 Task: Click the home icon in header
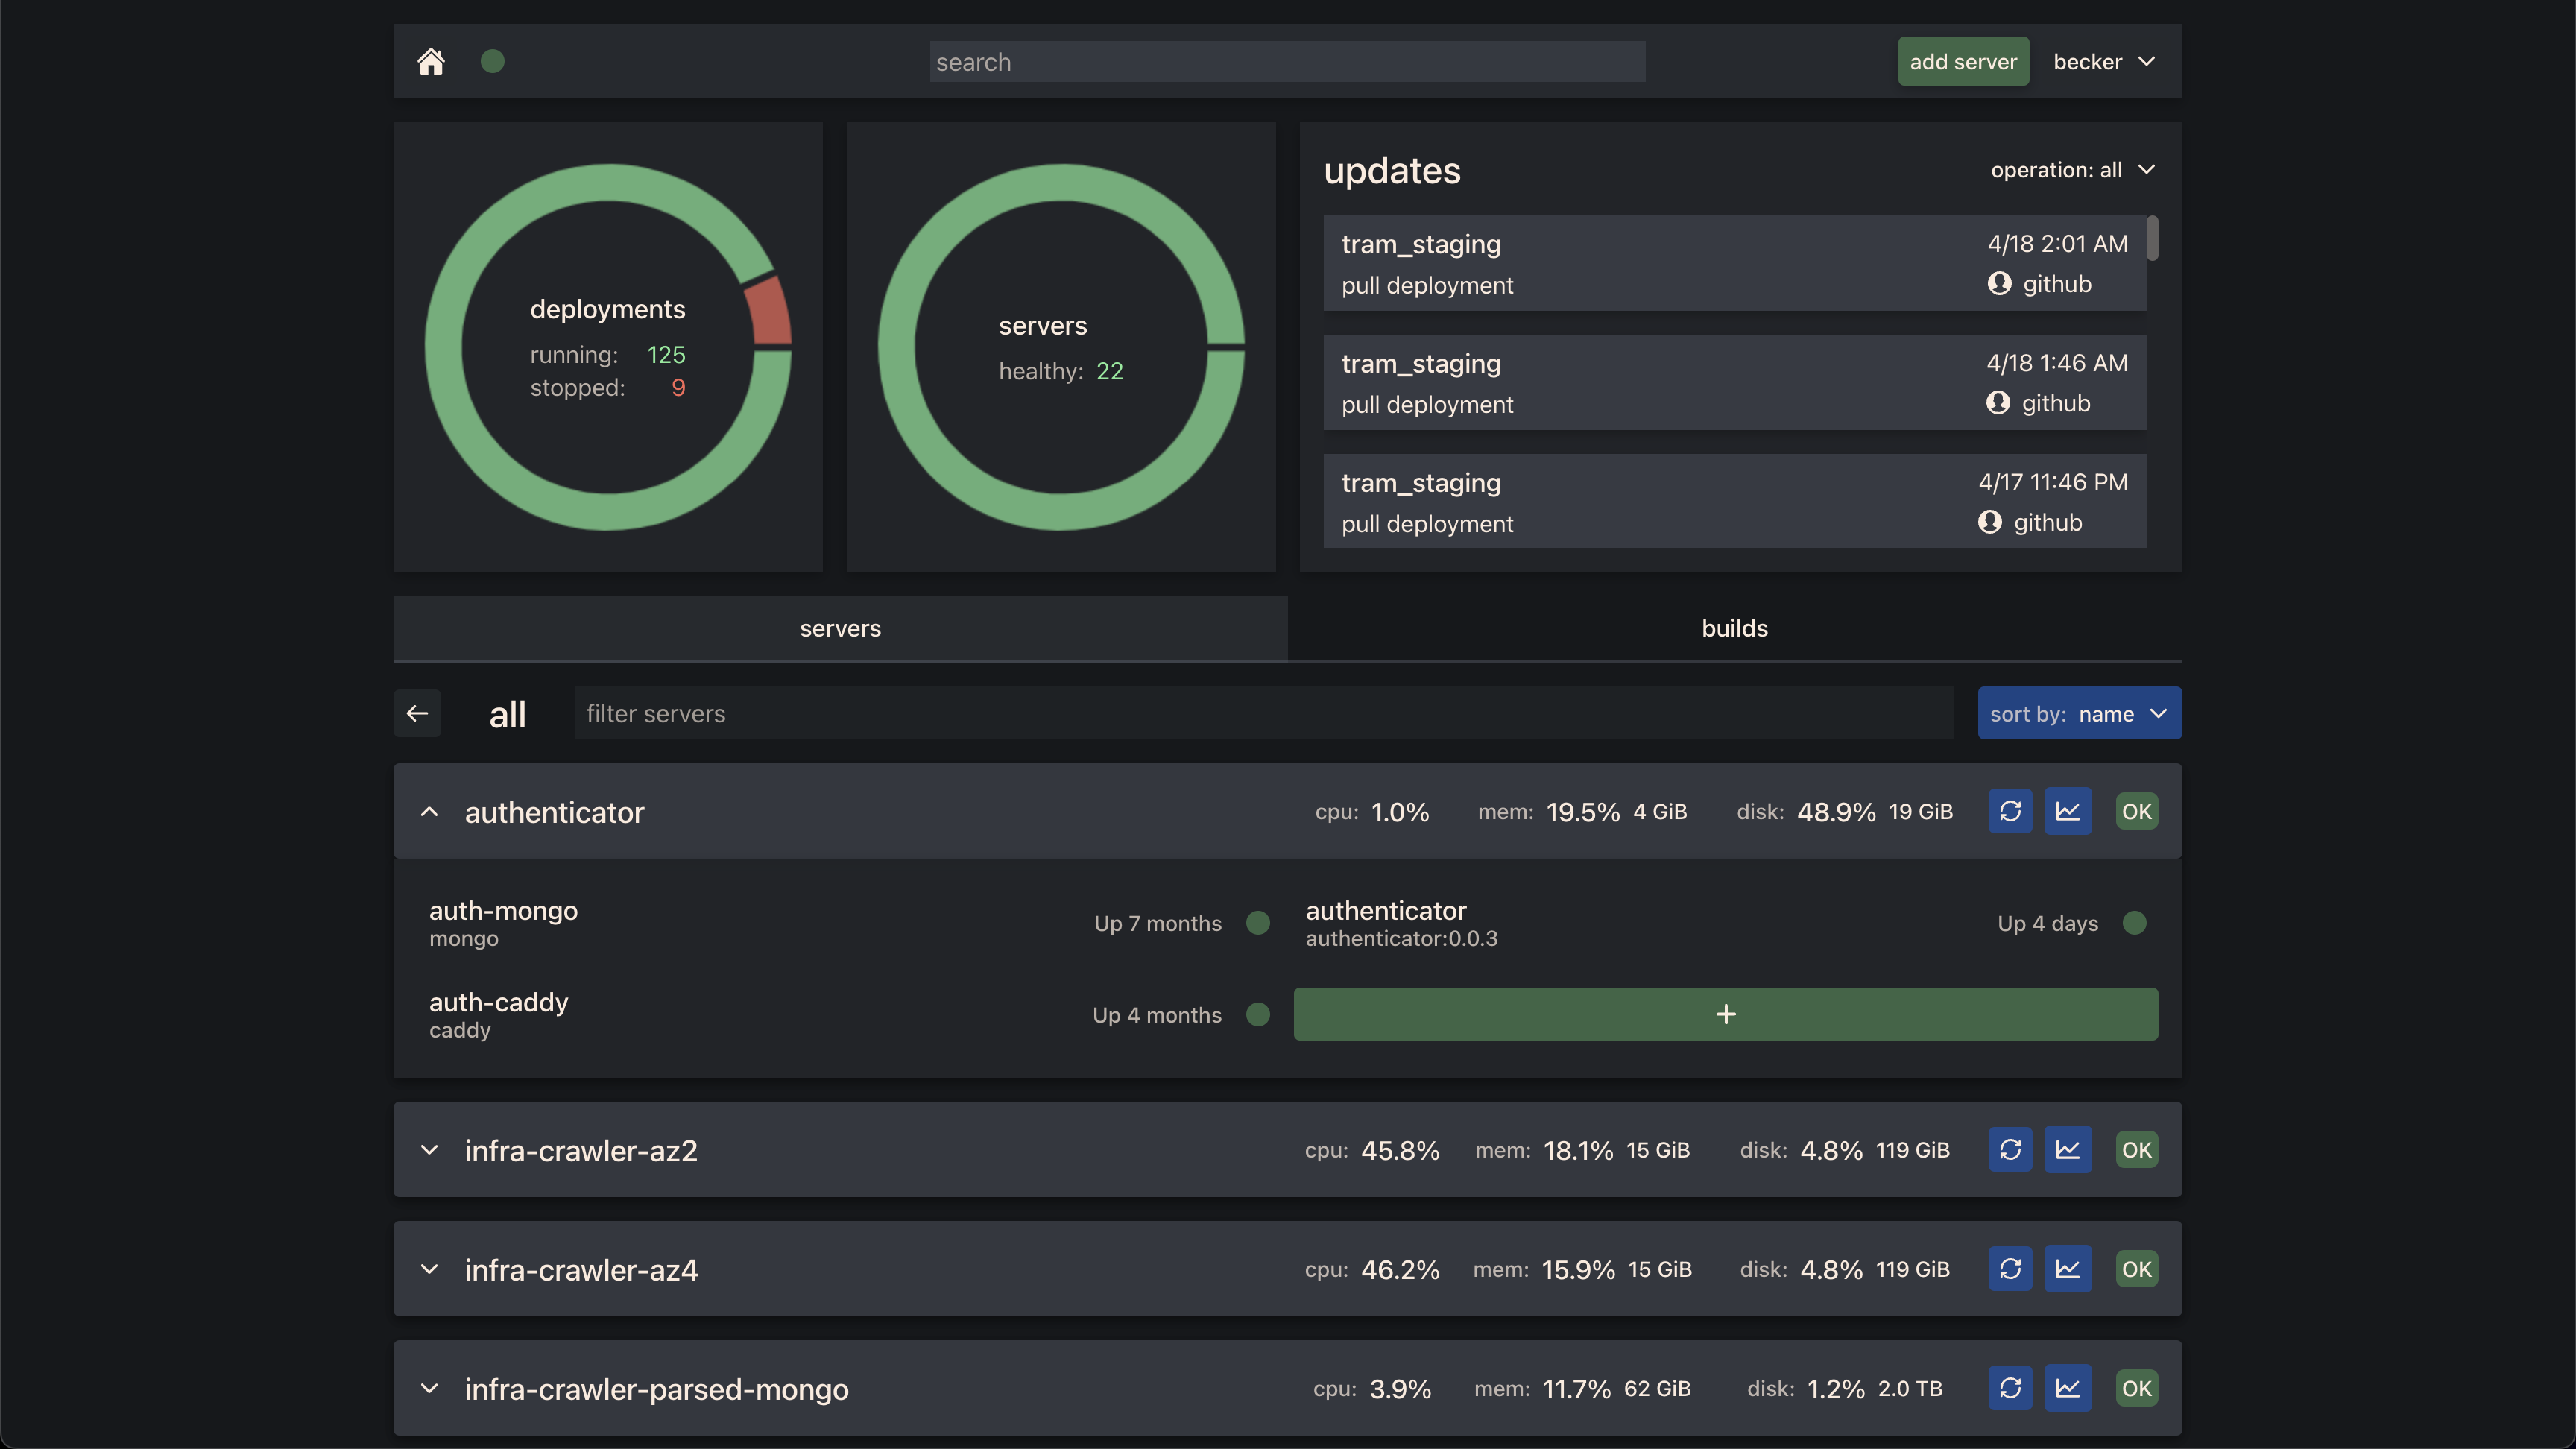(431, 62)
